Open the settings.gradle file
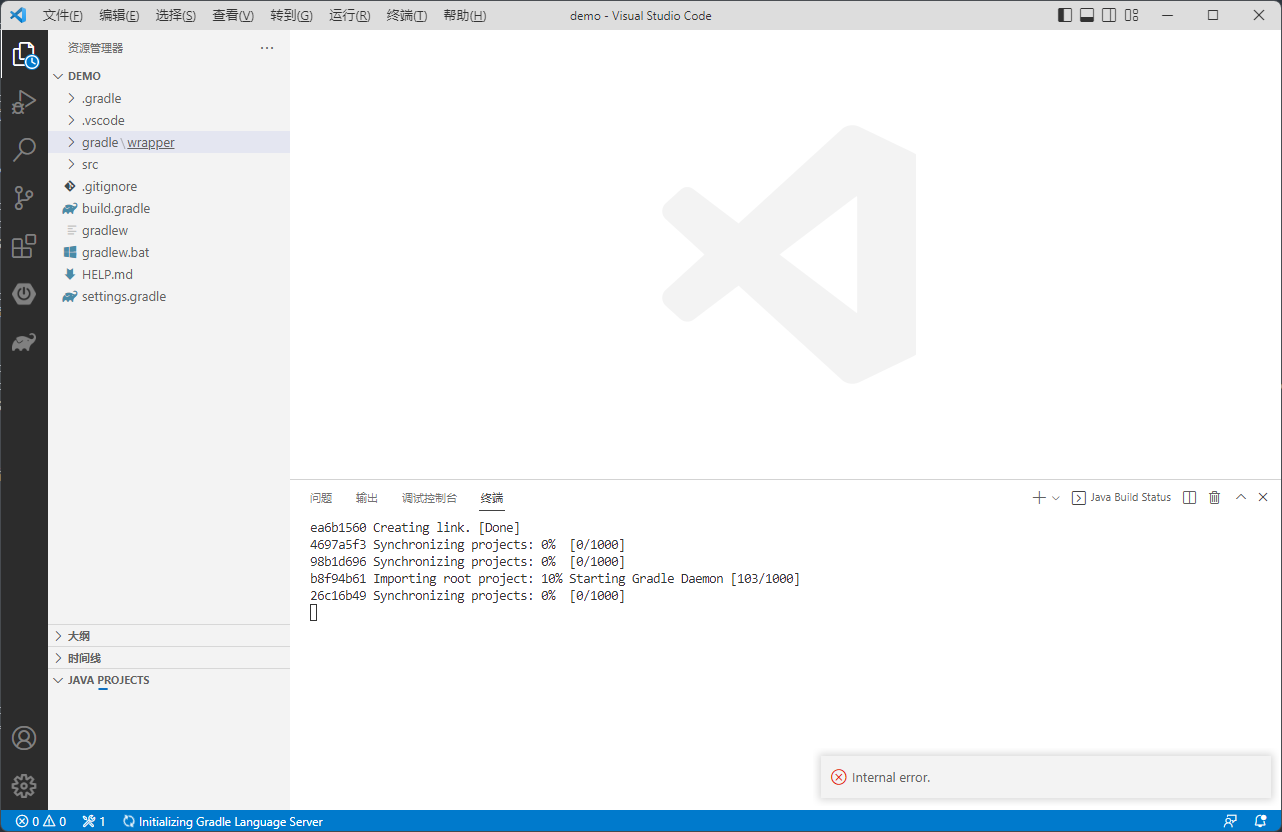 click(169, 296)
